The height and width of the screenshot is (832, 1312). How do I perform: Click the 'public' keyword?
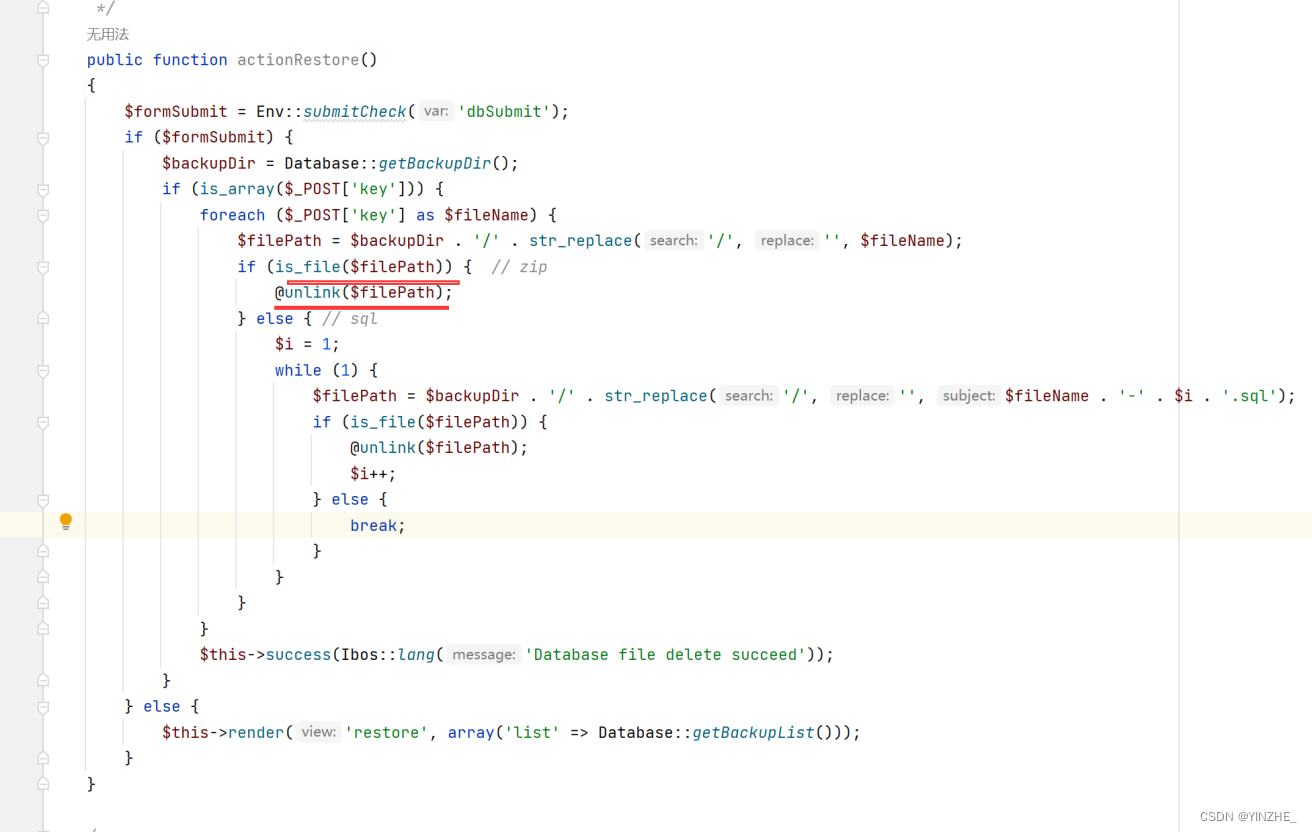[x=115, y=60]
